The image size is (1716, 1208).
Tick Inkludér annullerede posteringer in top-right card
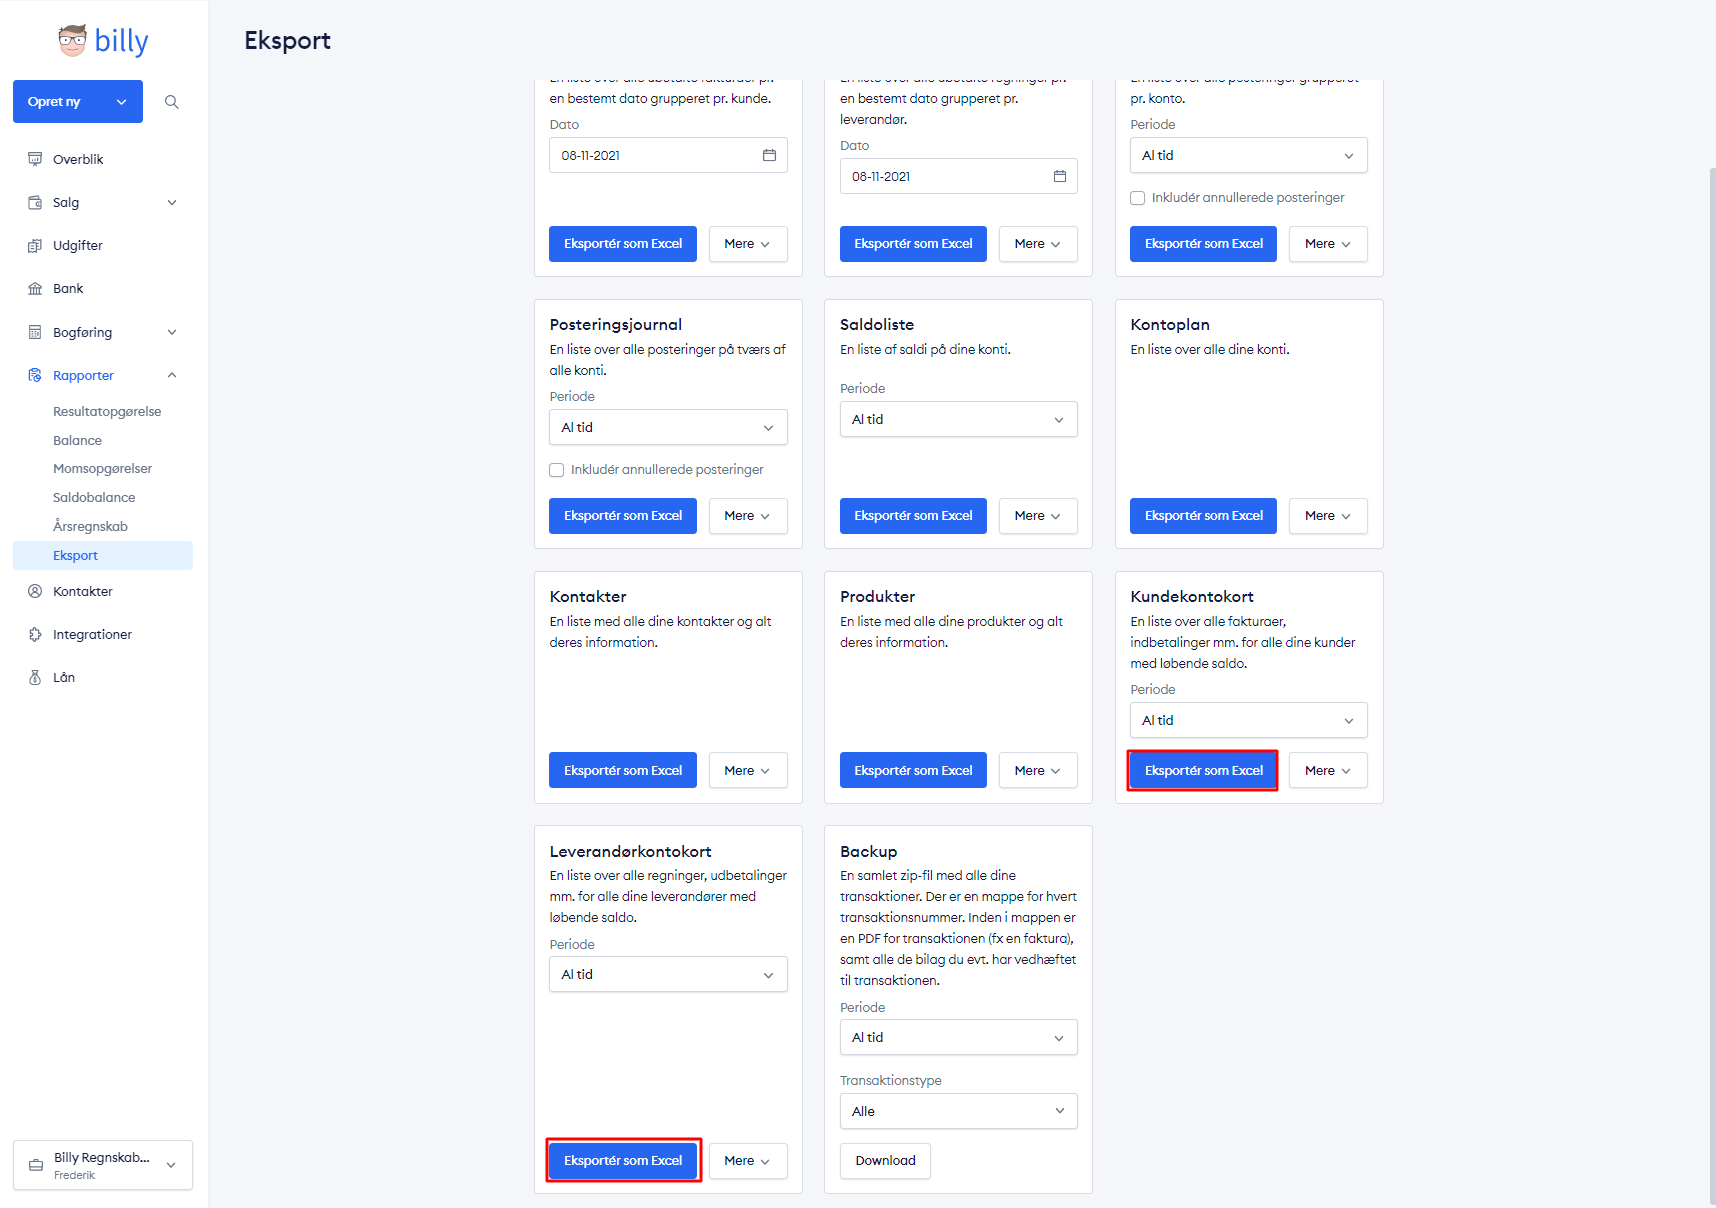tap(1138, 198)
